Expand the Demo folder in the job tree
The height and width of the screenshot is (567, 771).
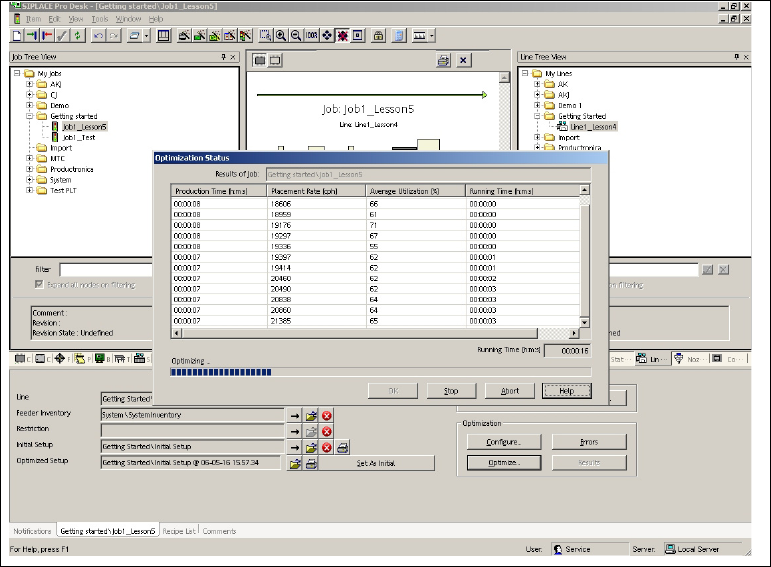(x=30, y=105)
